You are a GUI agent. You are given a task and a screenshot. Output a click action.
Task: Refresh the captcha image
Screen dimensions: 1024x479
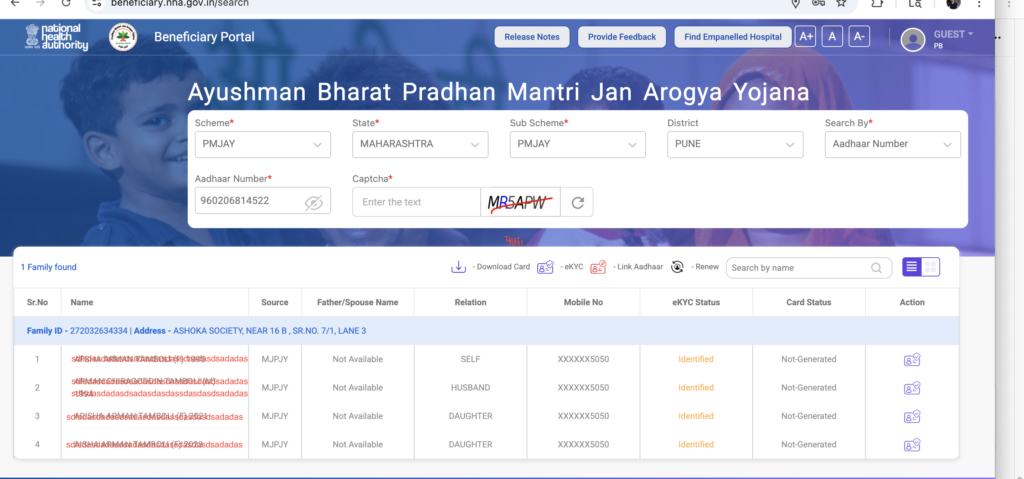pos(577,203)
